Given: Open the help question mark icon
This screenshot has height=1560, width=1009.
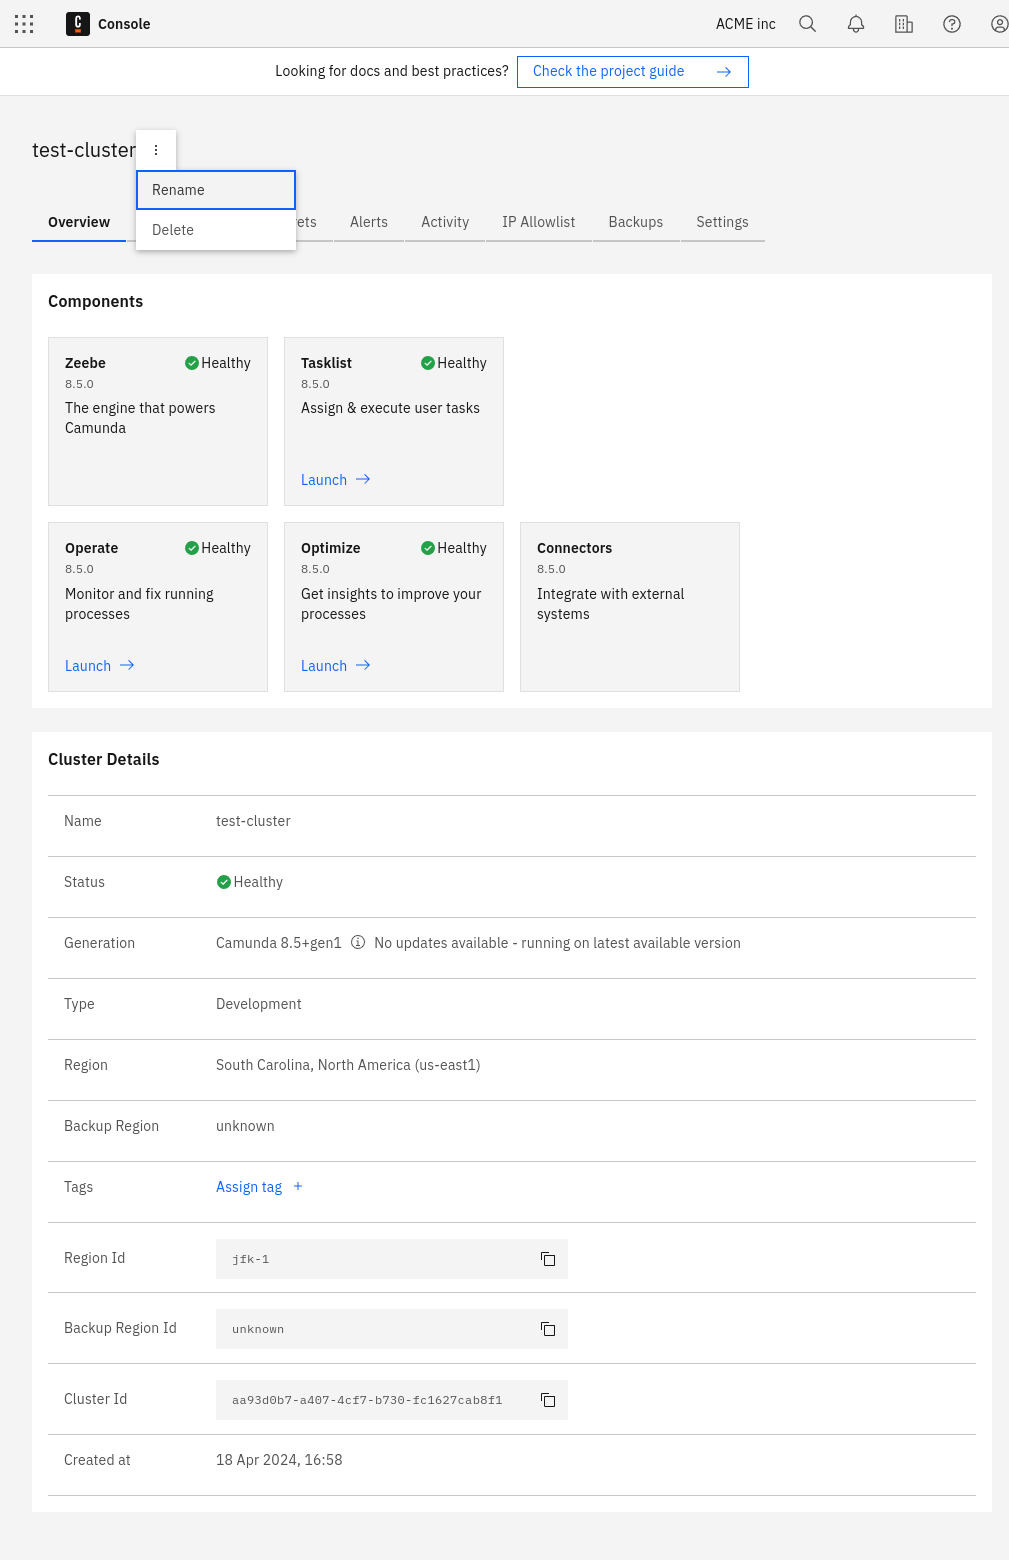Looking at the screenshot, I should tap(952, 24).
